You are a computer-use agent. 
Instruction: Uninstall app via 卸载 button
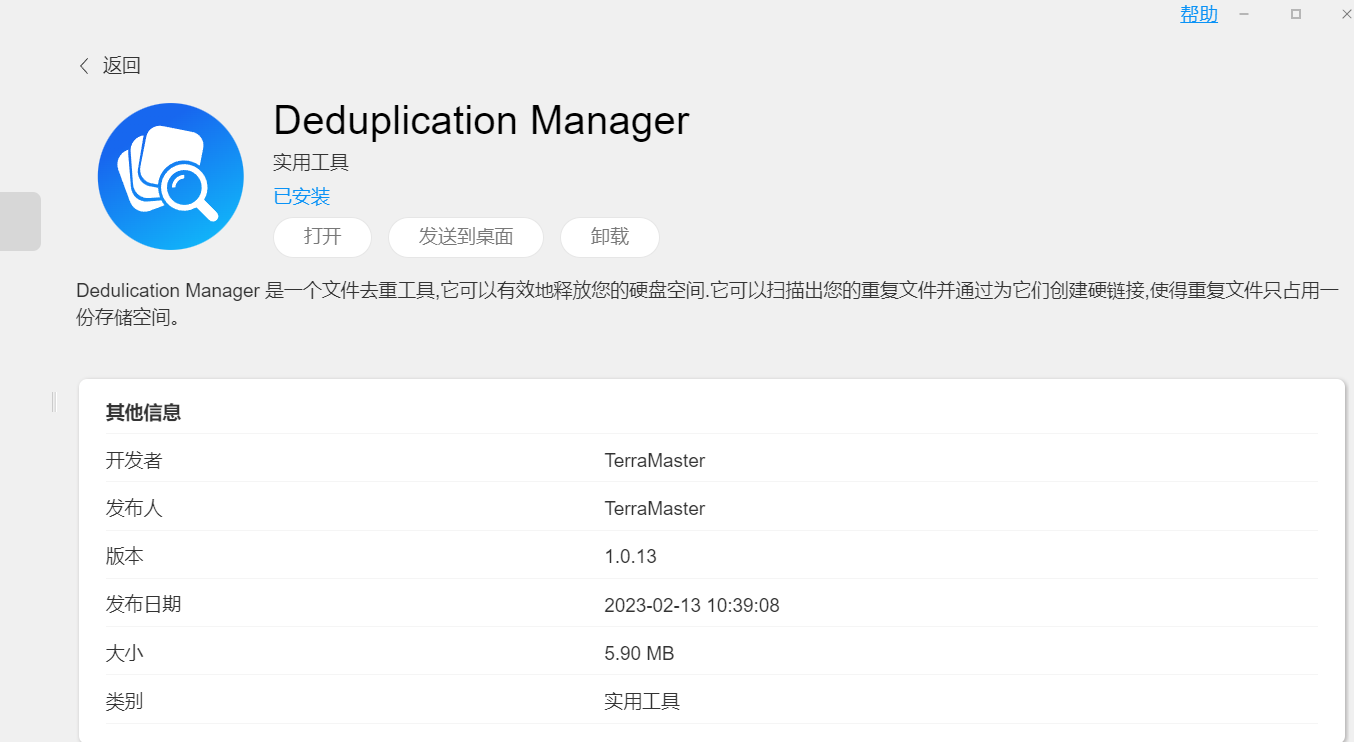coord(610,237)
